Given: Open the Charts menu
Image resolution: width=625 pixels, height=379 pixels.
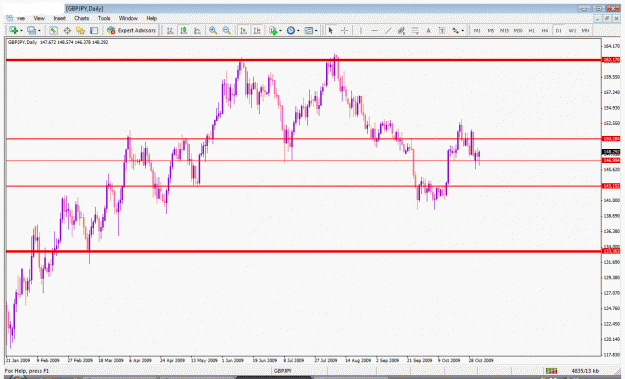Looking at the screenshot, I should 81,18.
